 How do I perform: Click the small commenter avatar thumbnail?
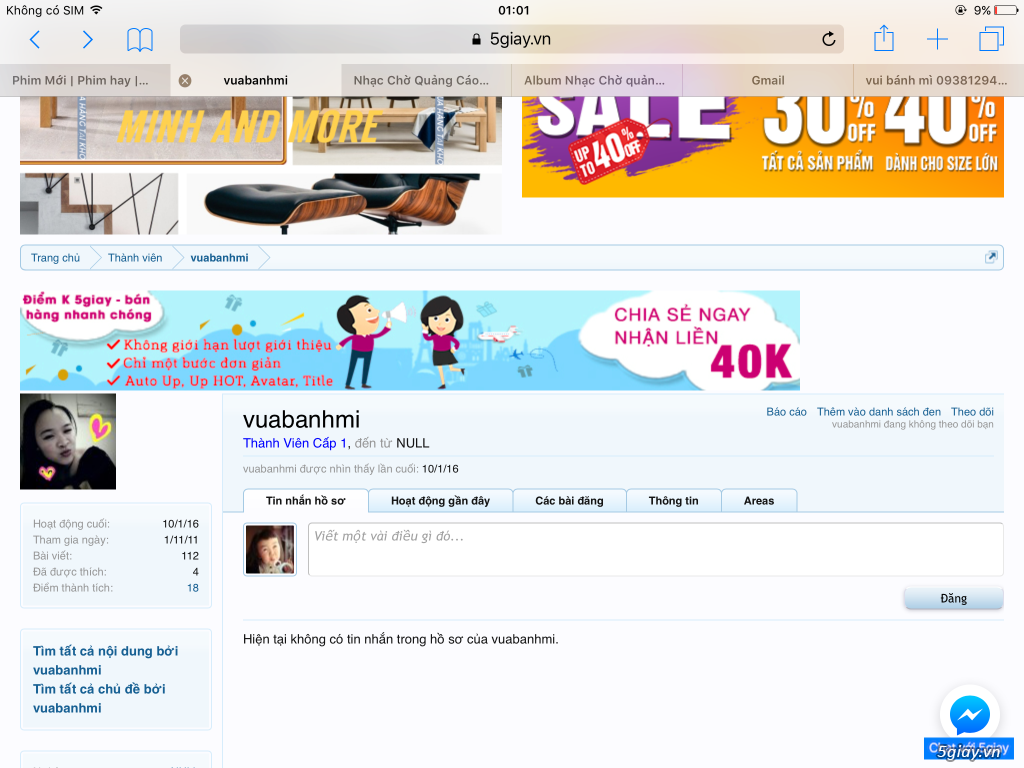(x=270, y=549)
